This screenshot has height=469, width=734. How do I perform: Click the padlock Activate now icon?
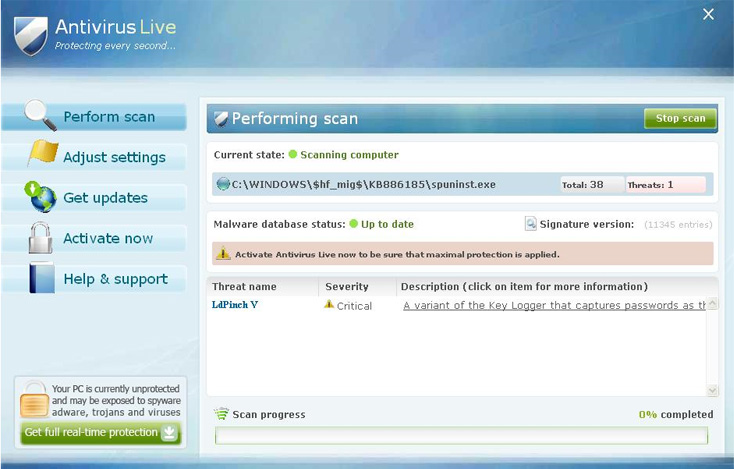click(40, 238)
